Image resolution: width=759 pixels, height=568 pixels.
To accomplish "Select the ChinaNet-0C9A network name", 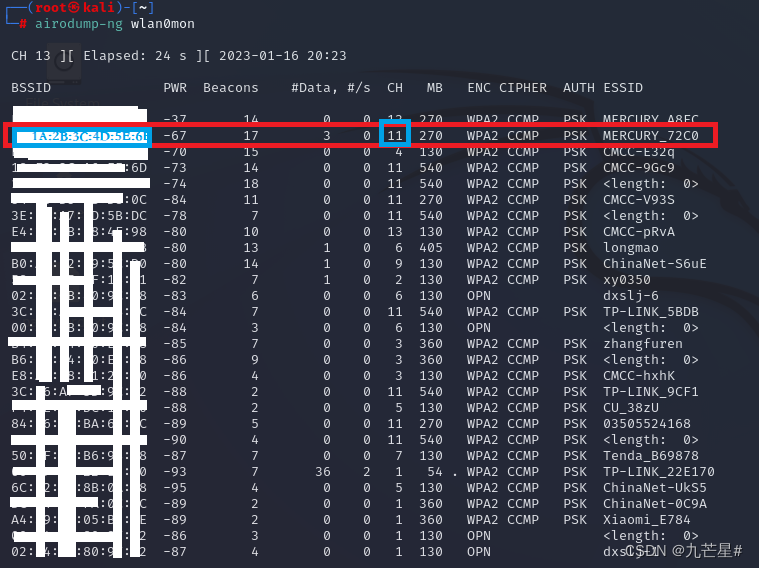I will pyautogui.click(x=654, y=503).
